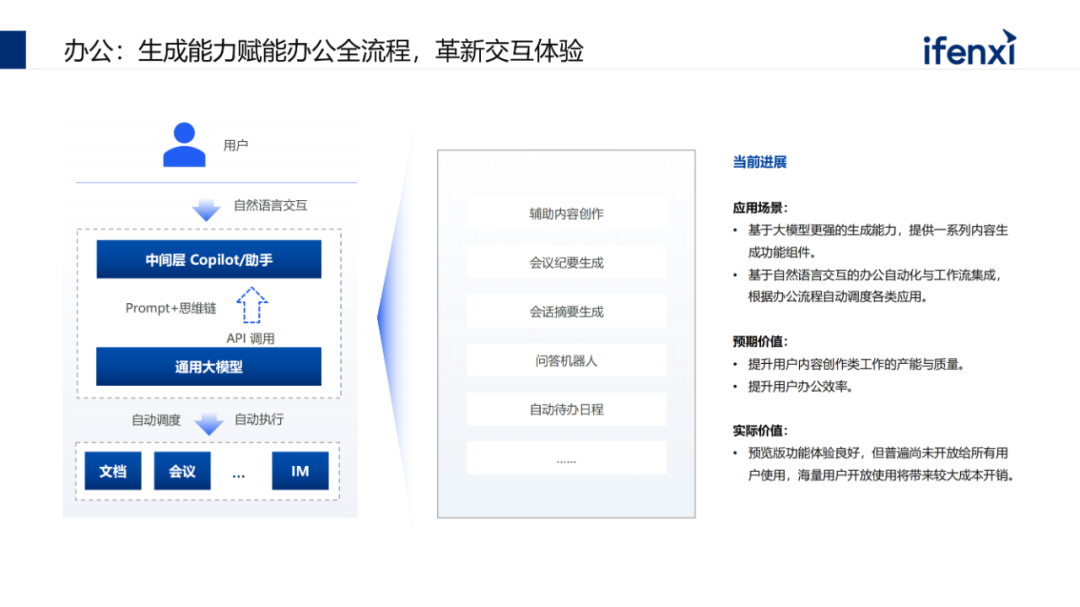Click the 辅助内容创作 item
Screen dimensions: 1080x607
(566, 214)
